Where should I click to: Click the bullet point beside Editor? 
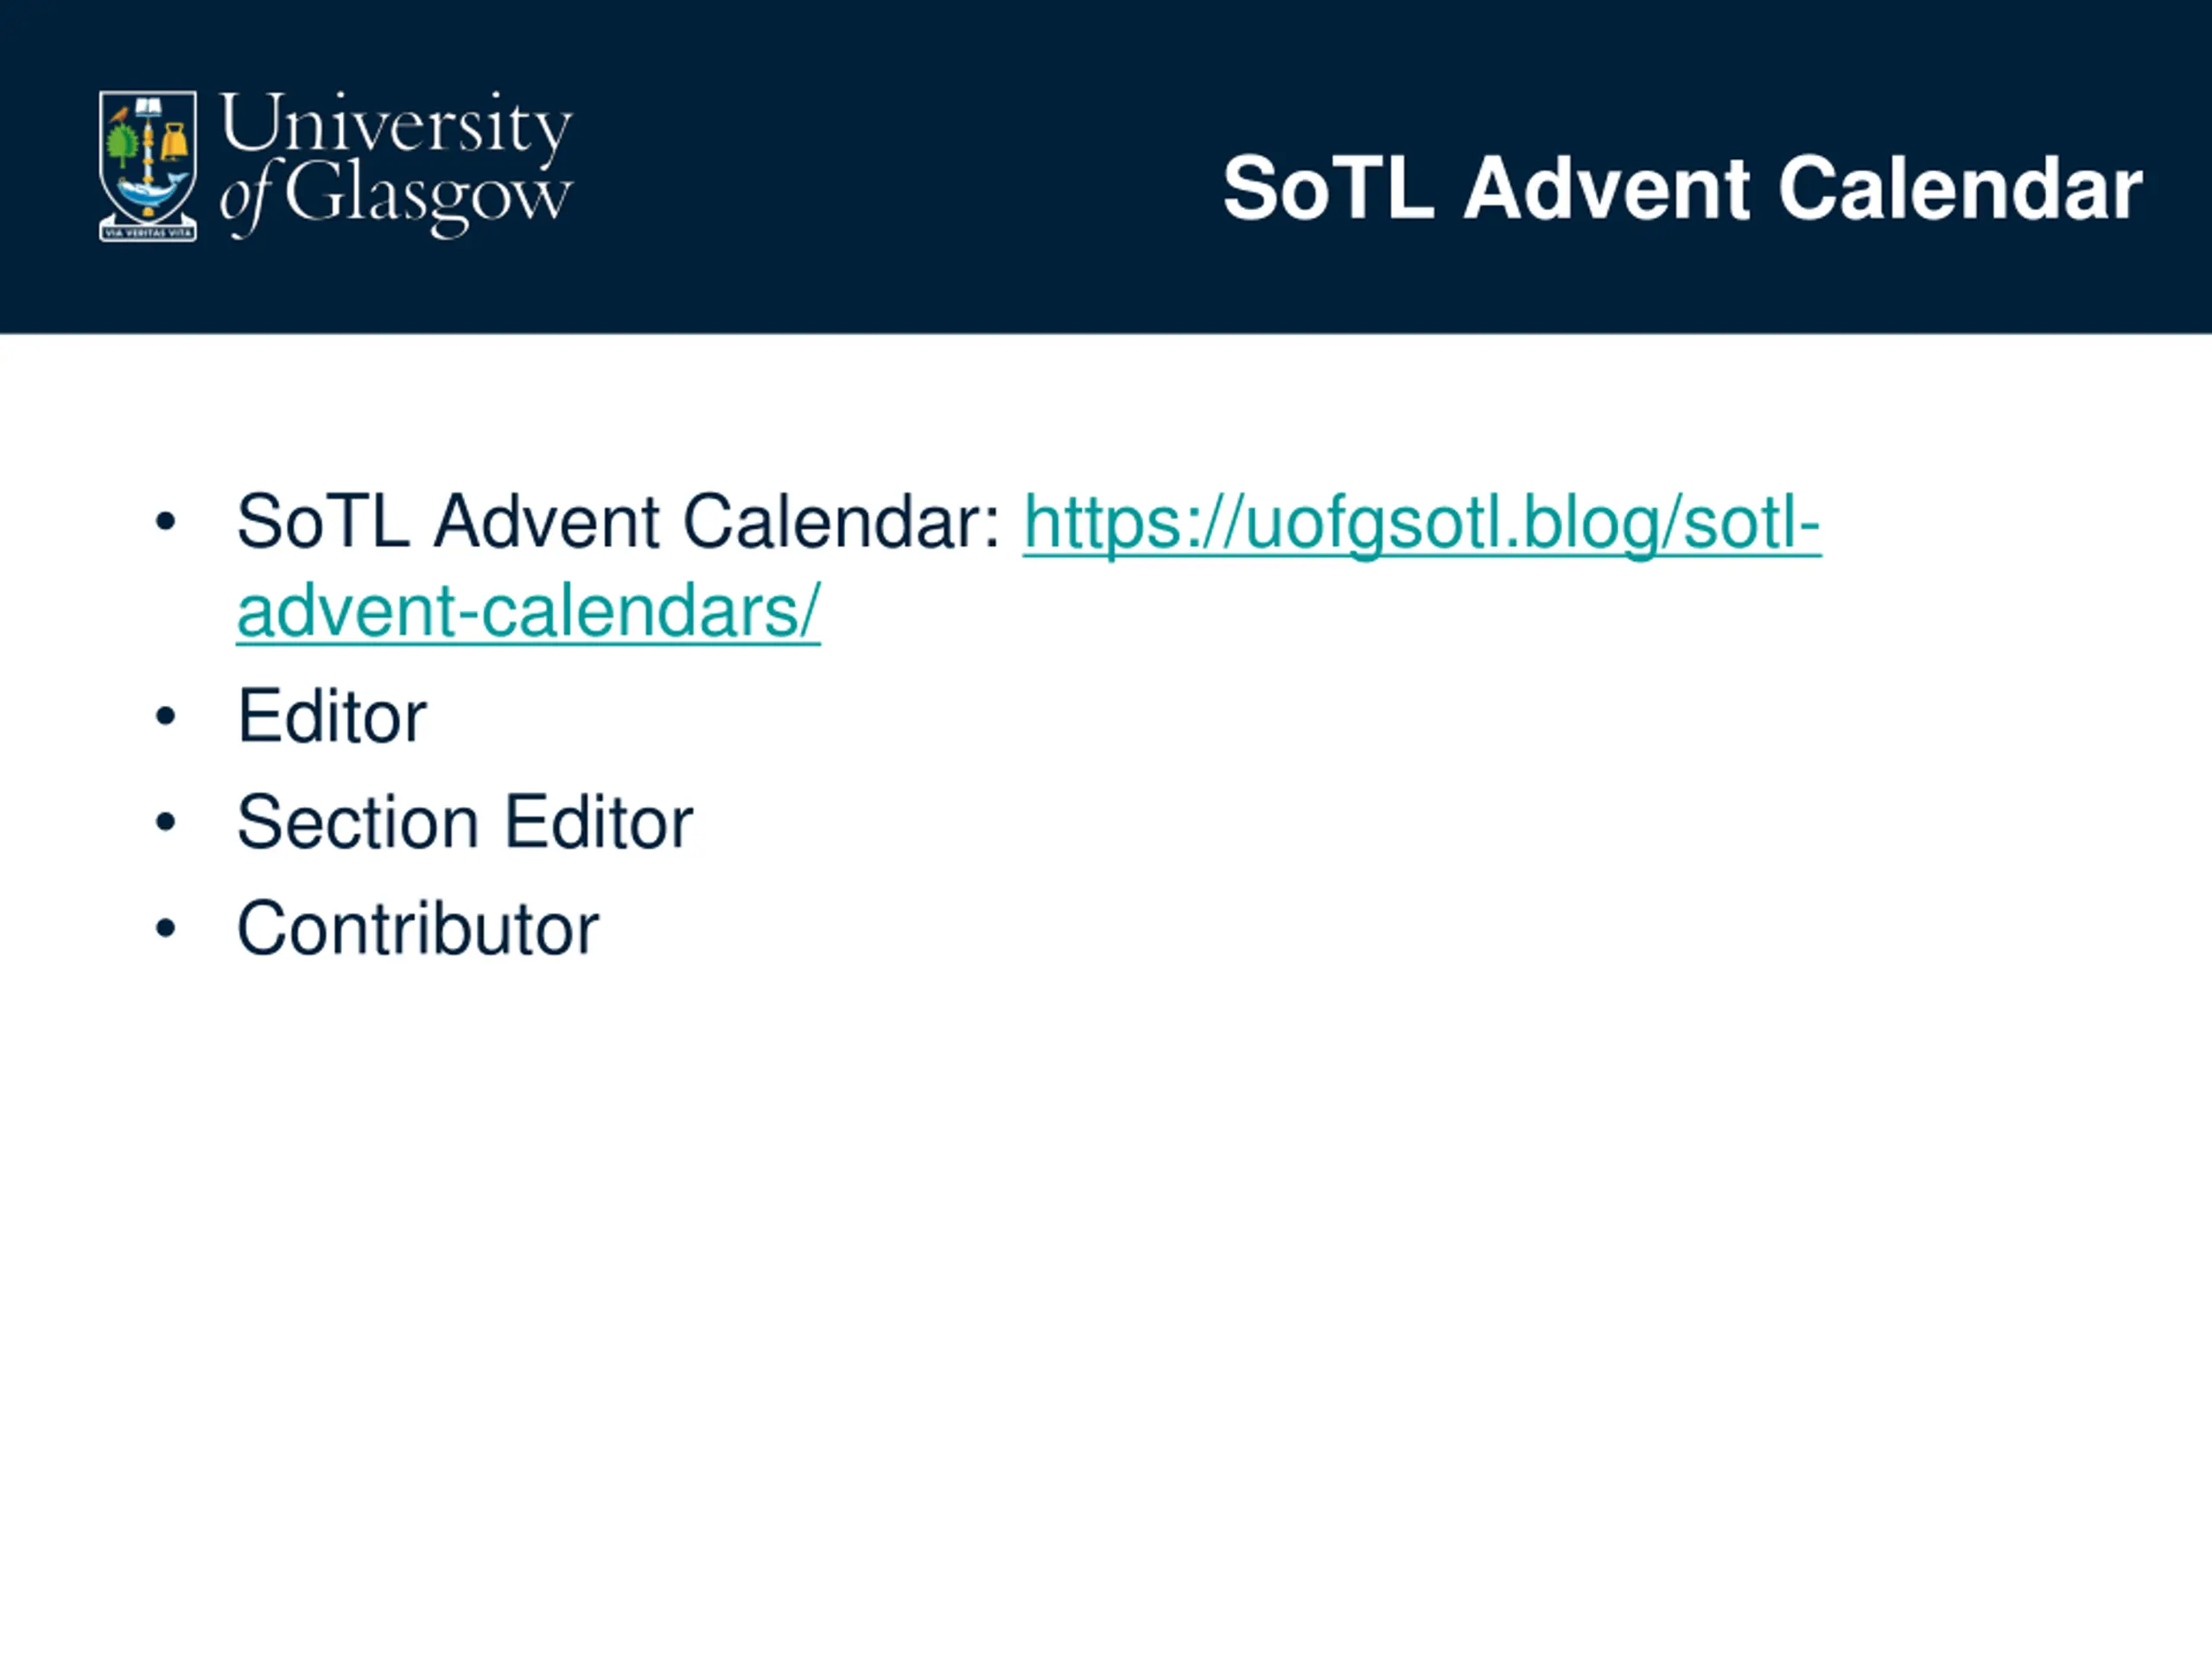pos(166,716)
